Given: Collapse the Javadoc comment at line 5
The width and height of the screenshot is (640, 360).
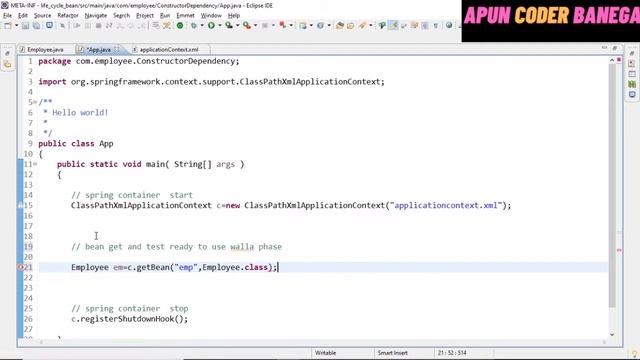Looking at the screenshot, I should 35,102.
